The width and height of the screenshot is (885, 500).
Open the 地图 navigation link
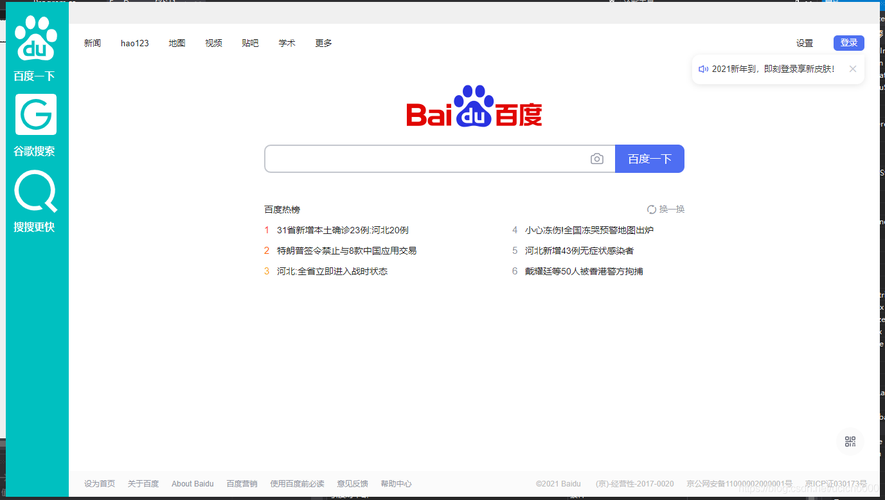[x=177, y=43]
